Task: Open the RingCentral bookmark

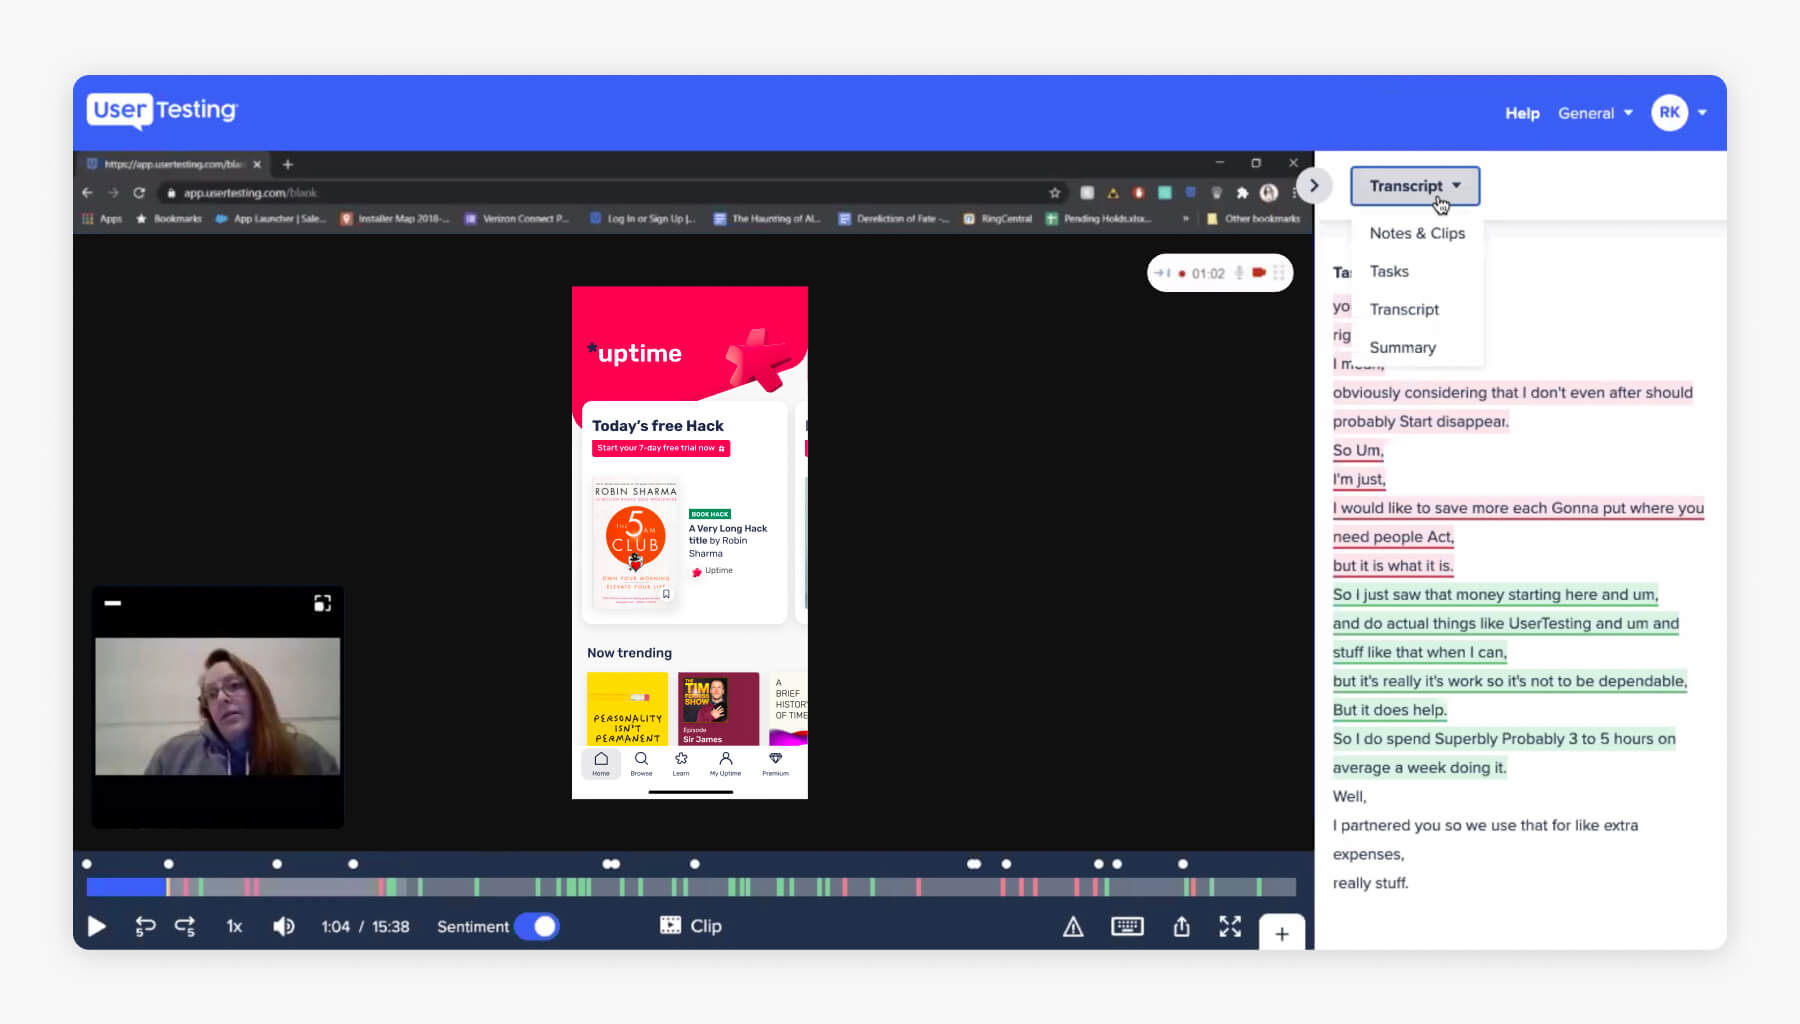Action: pos(997,218)
